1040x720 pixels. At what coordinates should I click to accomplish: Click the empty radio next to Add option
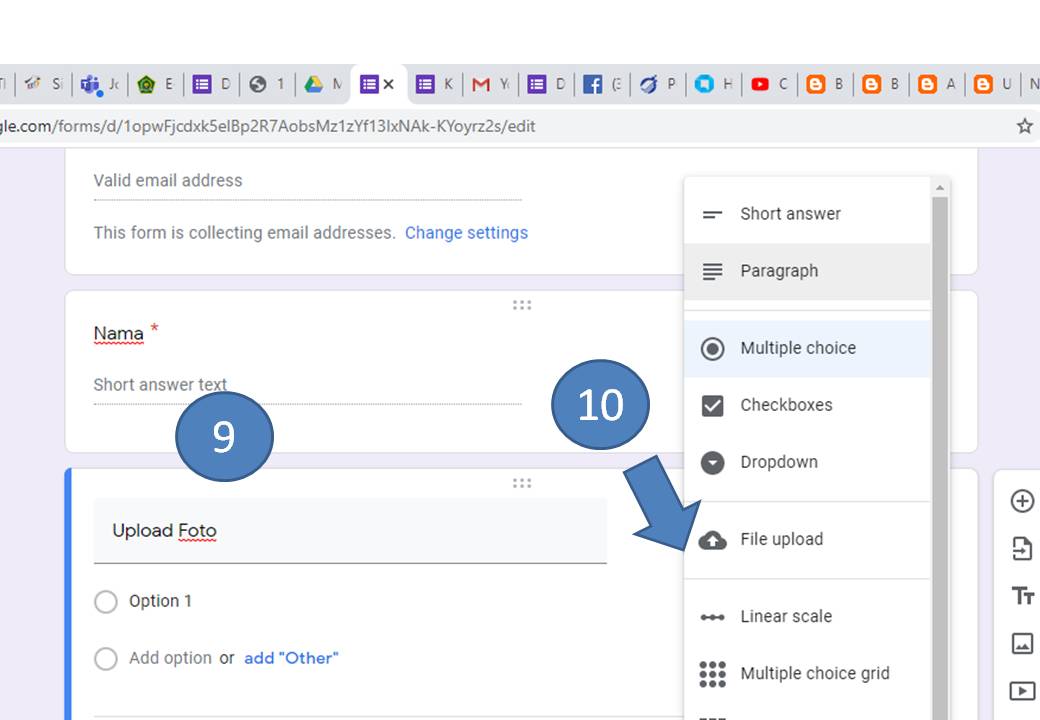tap(106, 658)
